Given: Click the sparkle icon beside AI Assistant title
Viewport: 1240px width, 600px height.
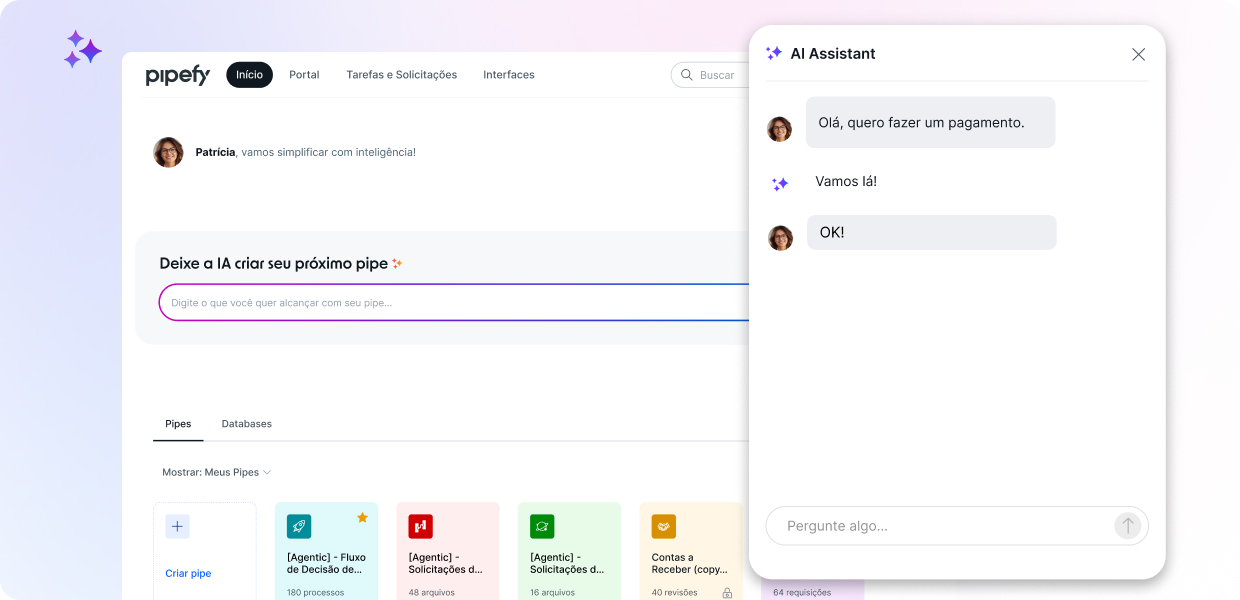Looking at the screenshot, I should [774, 54].
